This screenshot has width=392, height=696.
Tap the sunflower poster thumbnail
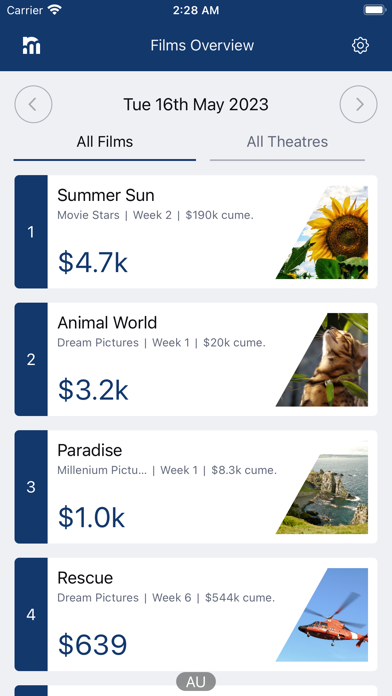(322, 232)
